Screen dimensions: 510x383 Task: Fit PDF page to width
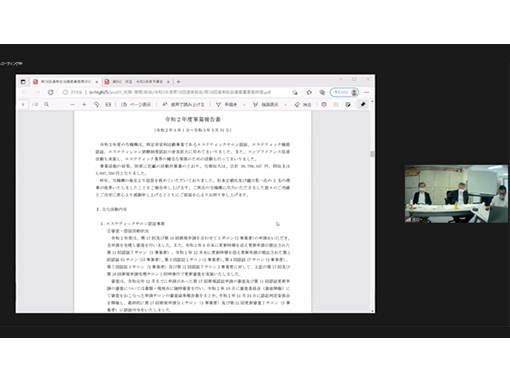point(108,105)
